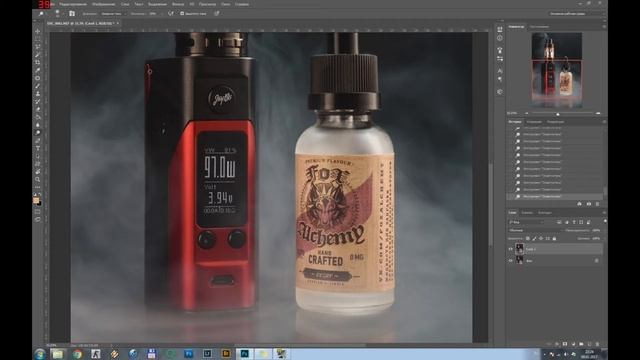This screenshot has height=360, width=640.
Task: Select the Background layer name
Action: pyautogui.click(x=529, y=260)
